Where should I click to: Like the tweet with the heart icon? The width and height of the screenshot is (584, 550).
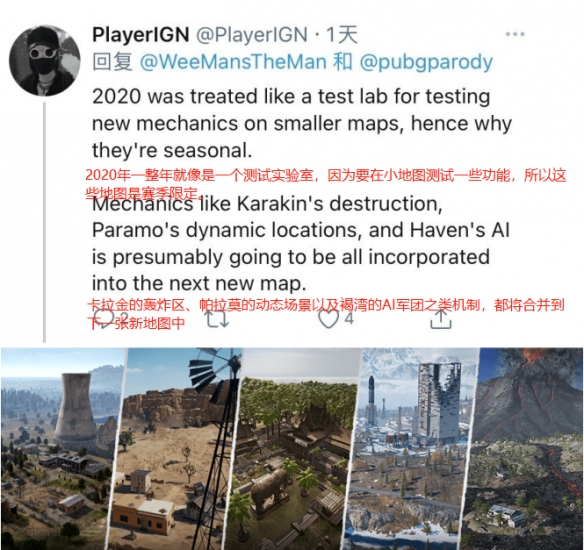pyautogui.click(x=328, y=319)
